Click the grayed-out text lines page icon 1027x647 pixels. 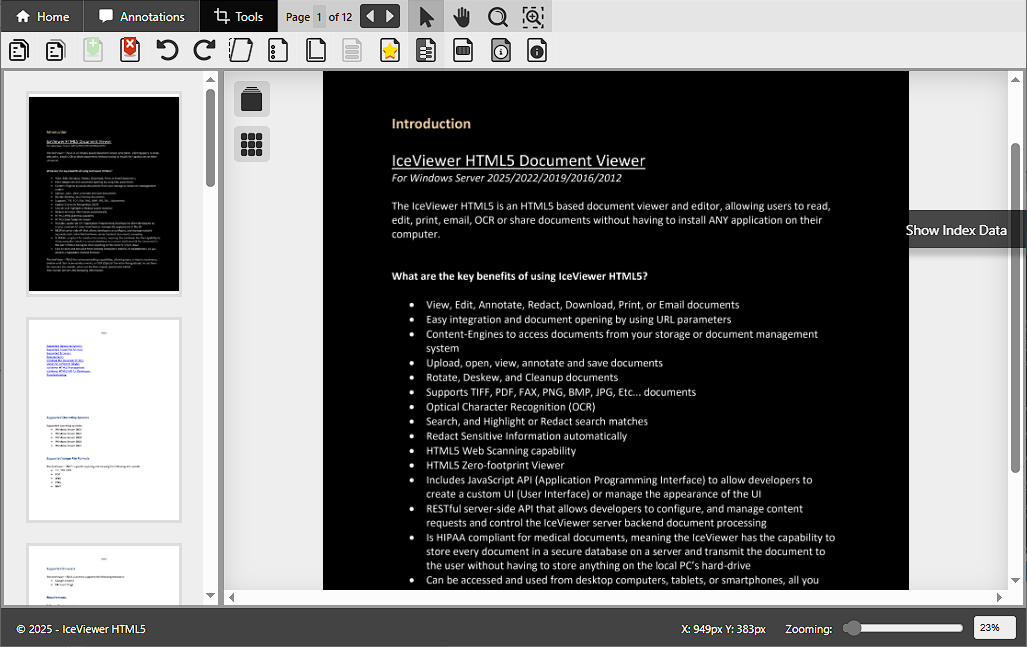(352, 50)
